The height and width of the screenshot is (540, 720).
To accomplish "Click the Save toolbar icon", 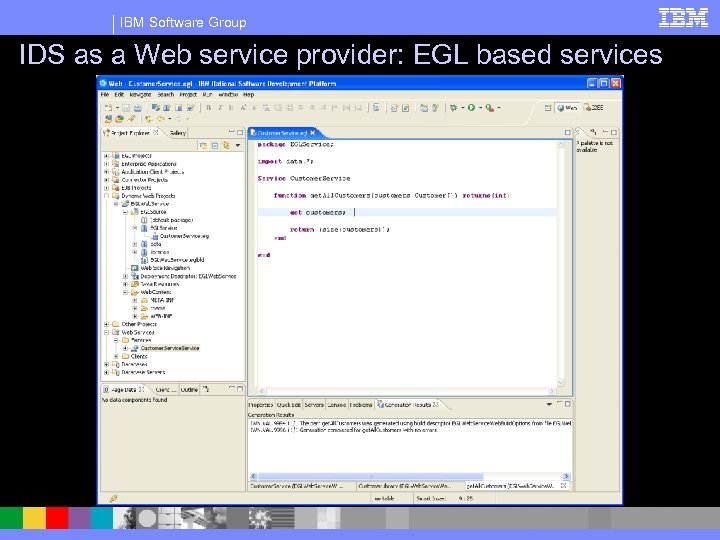I will [x=126, y=108].
